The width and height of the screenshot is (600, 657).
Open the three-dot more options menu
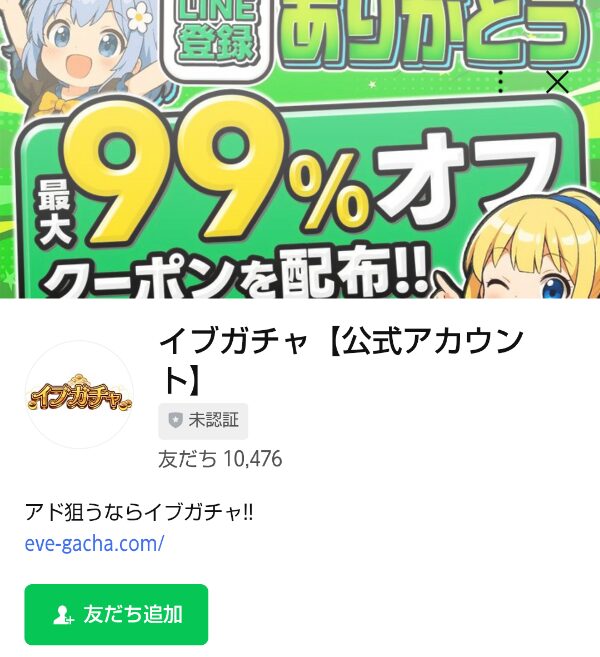point(500,82)
